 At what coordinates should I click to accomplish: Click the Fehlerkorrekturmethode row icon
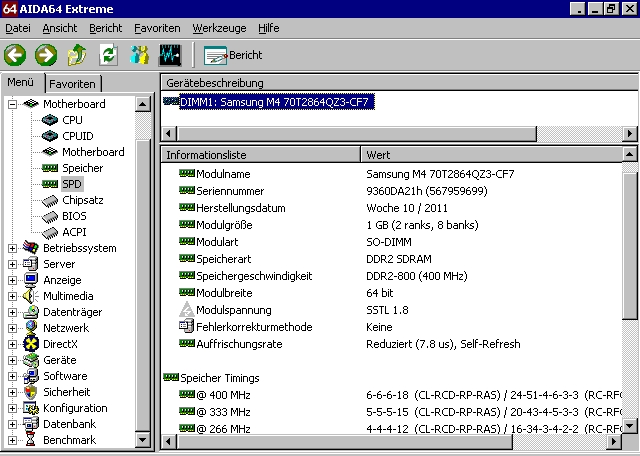tap(187, 326)
